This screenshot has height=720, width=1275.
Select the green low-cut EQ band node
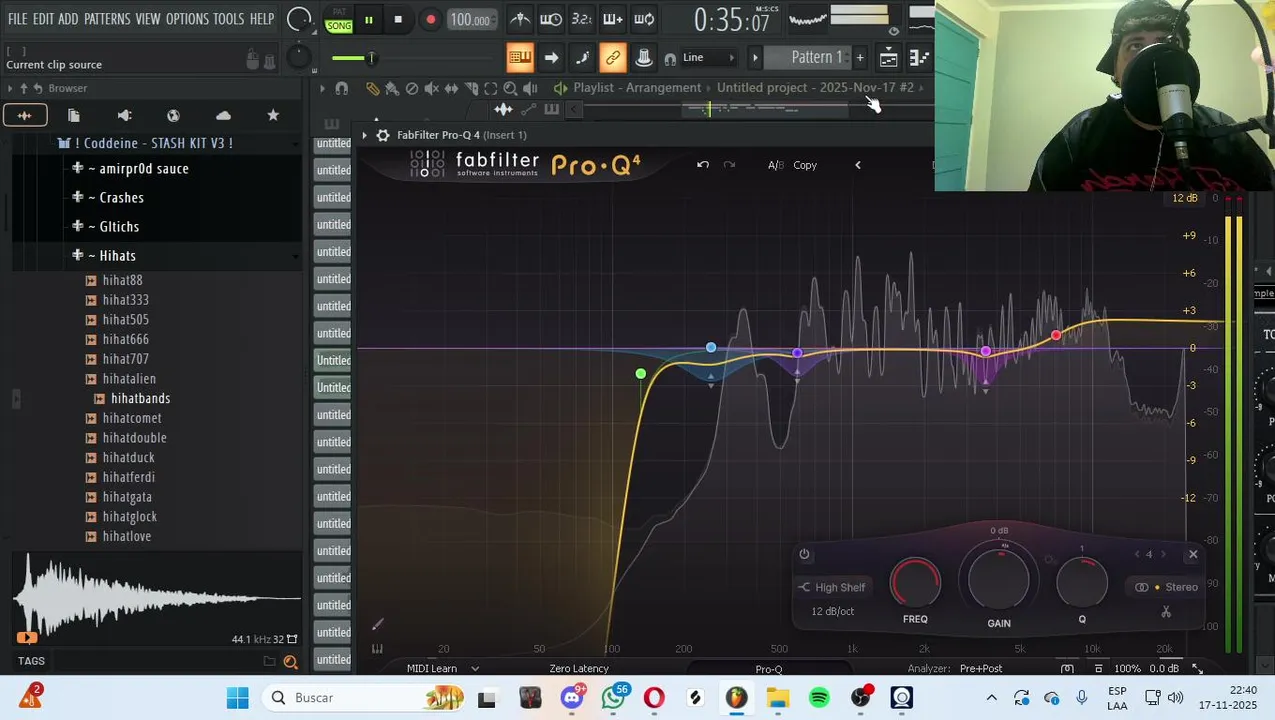[641, 374]
